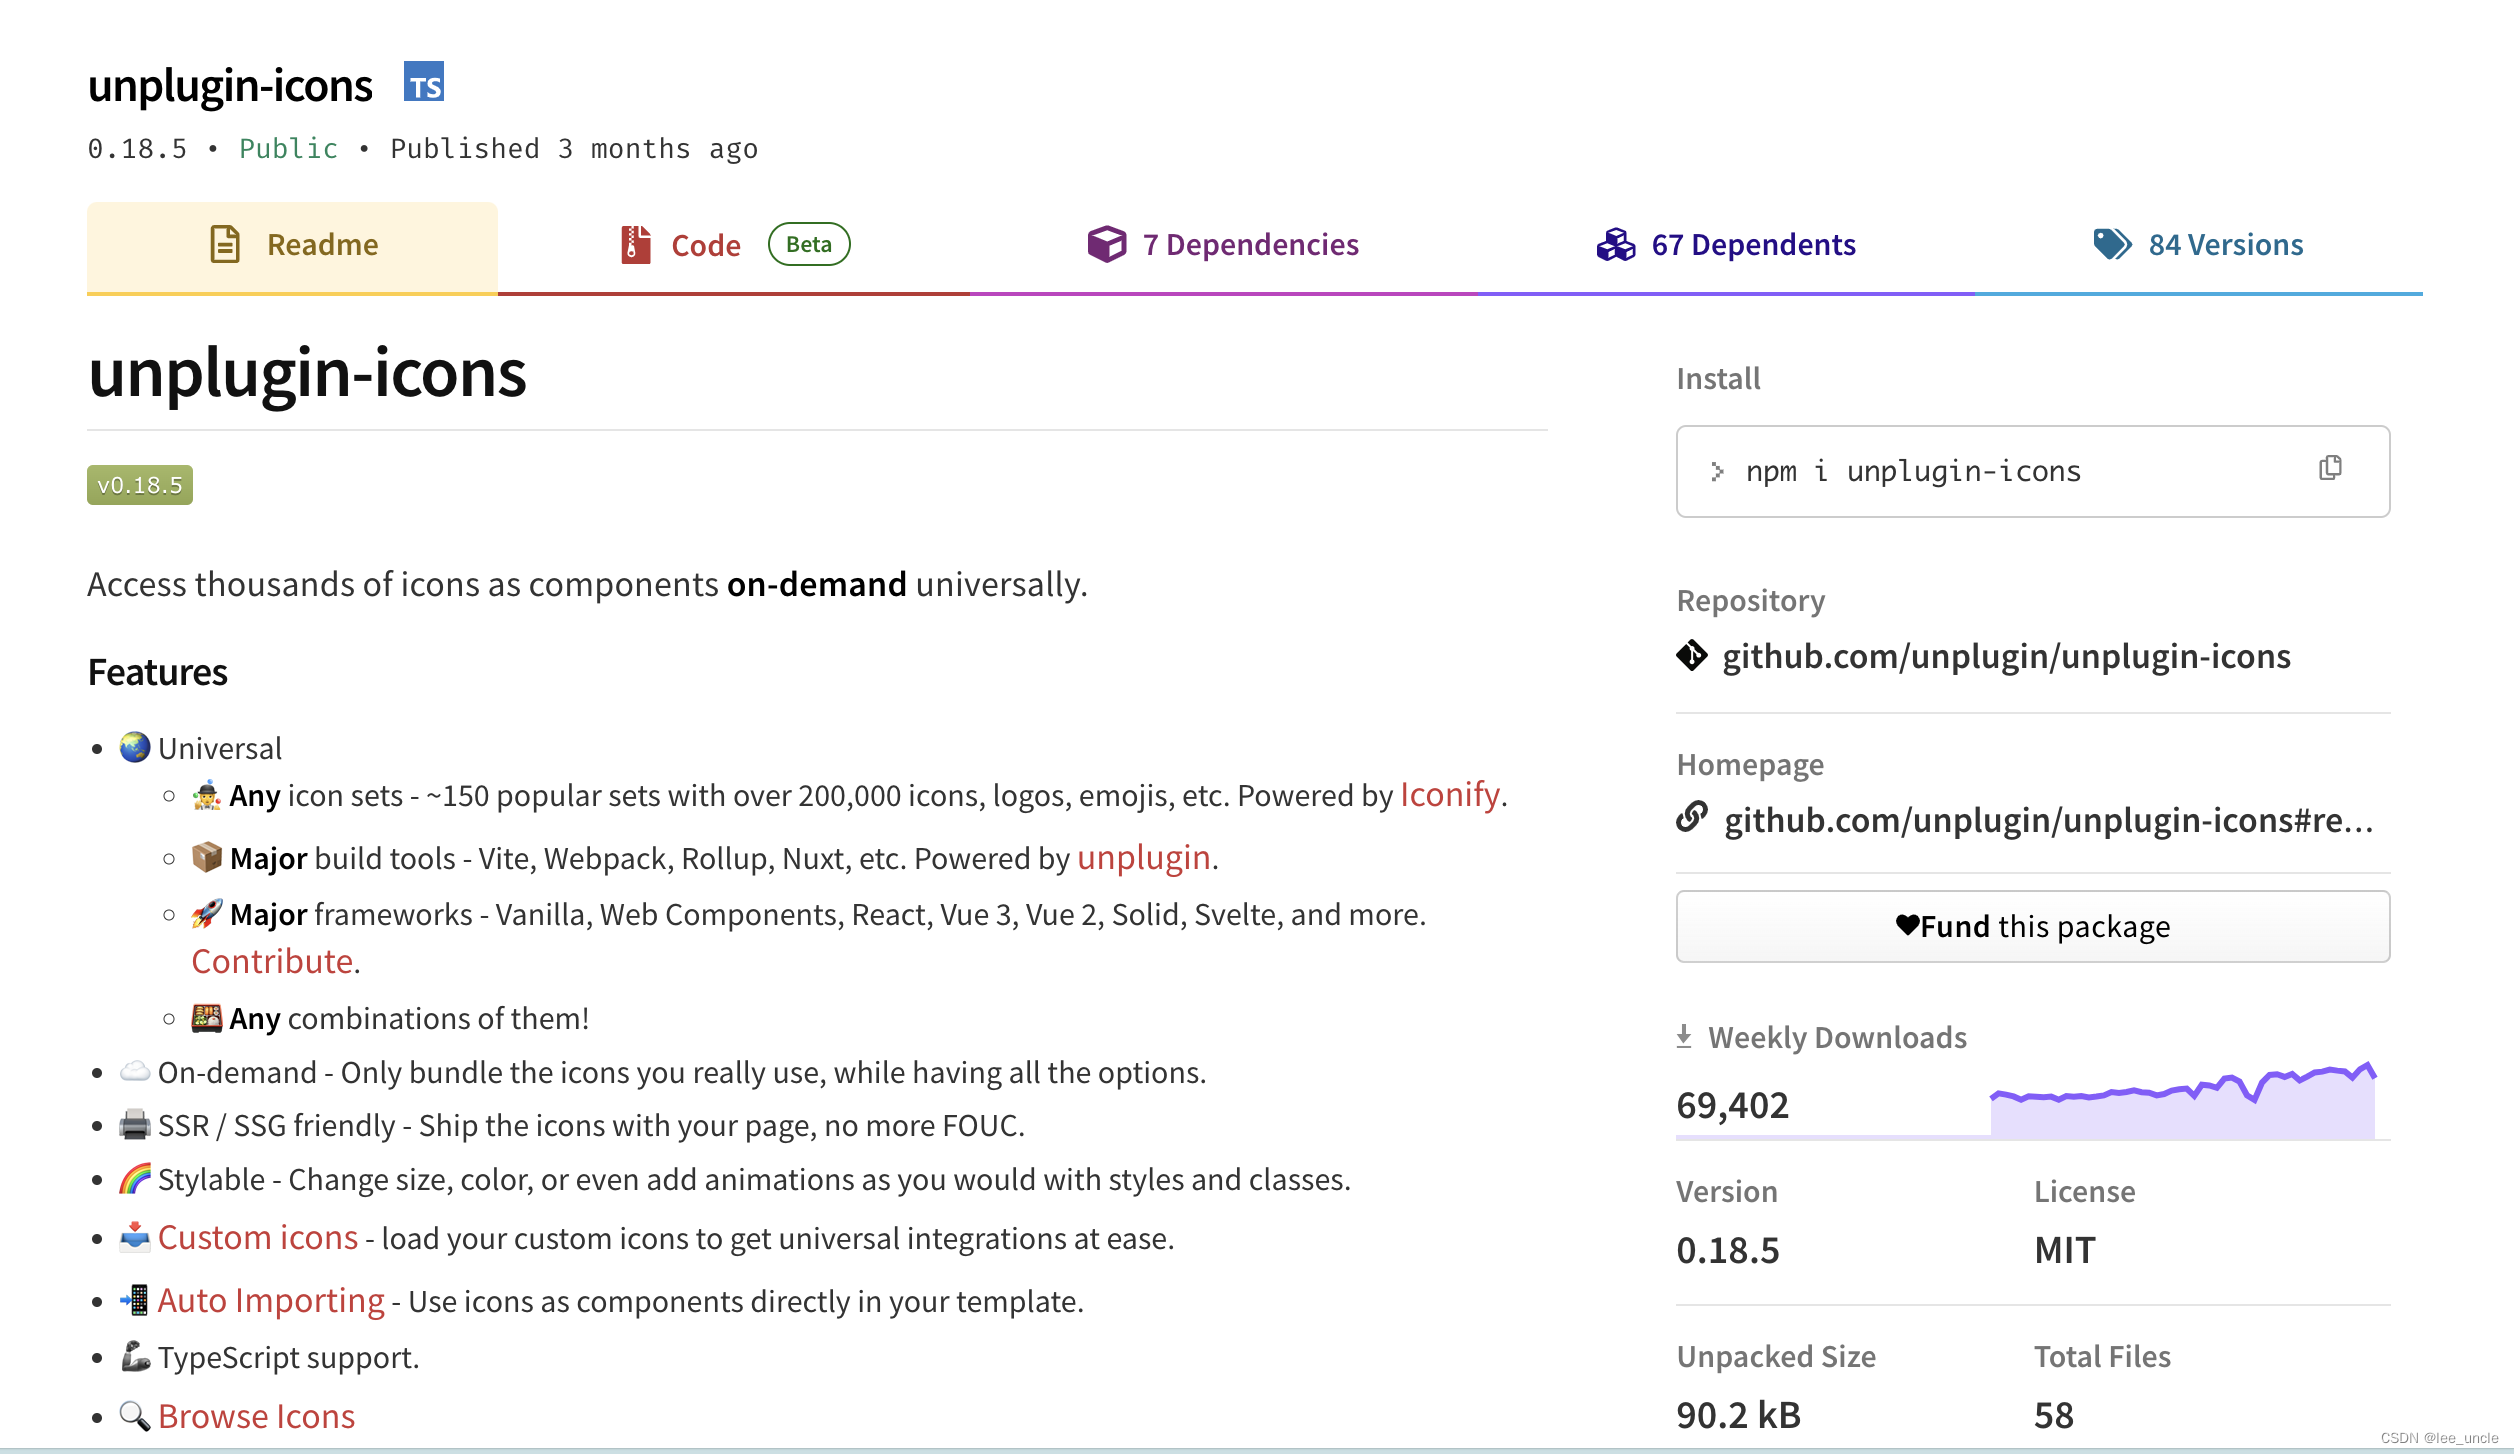Click the git repository diamond icon
Screen dimensions: 2514x1454
[x=1692, y=656]
